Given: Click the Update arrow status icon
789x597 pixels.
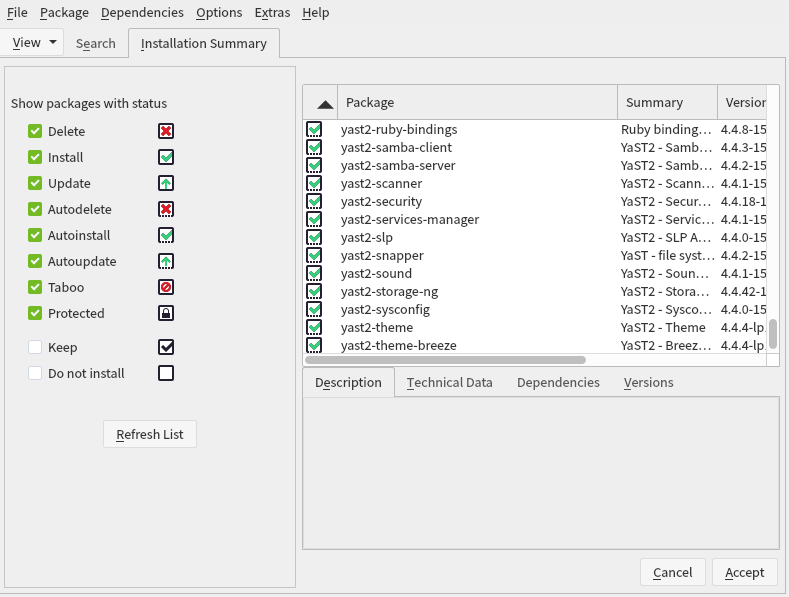Looking at the screenshot, I should [x=166, y=183].
